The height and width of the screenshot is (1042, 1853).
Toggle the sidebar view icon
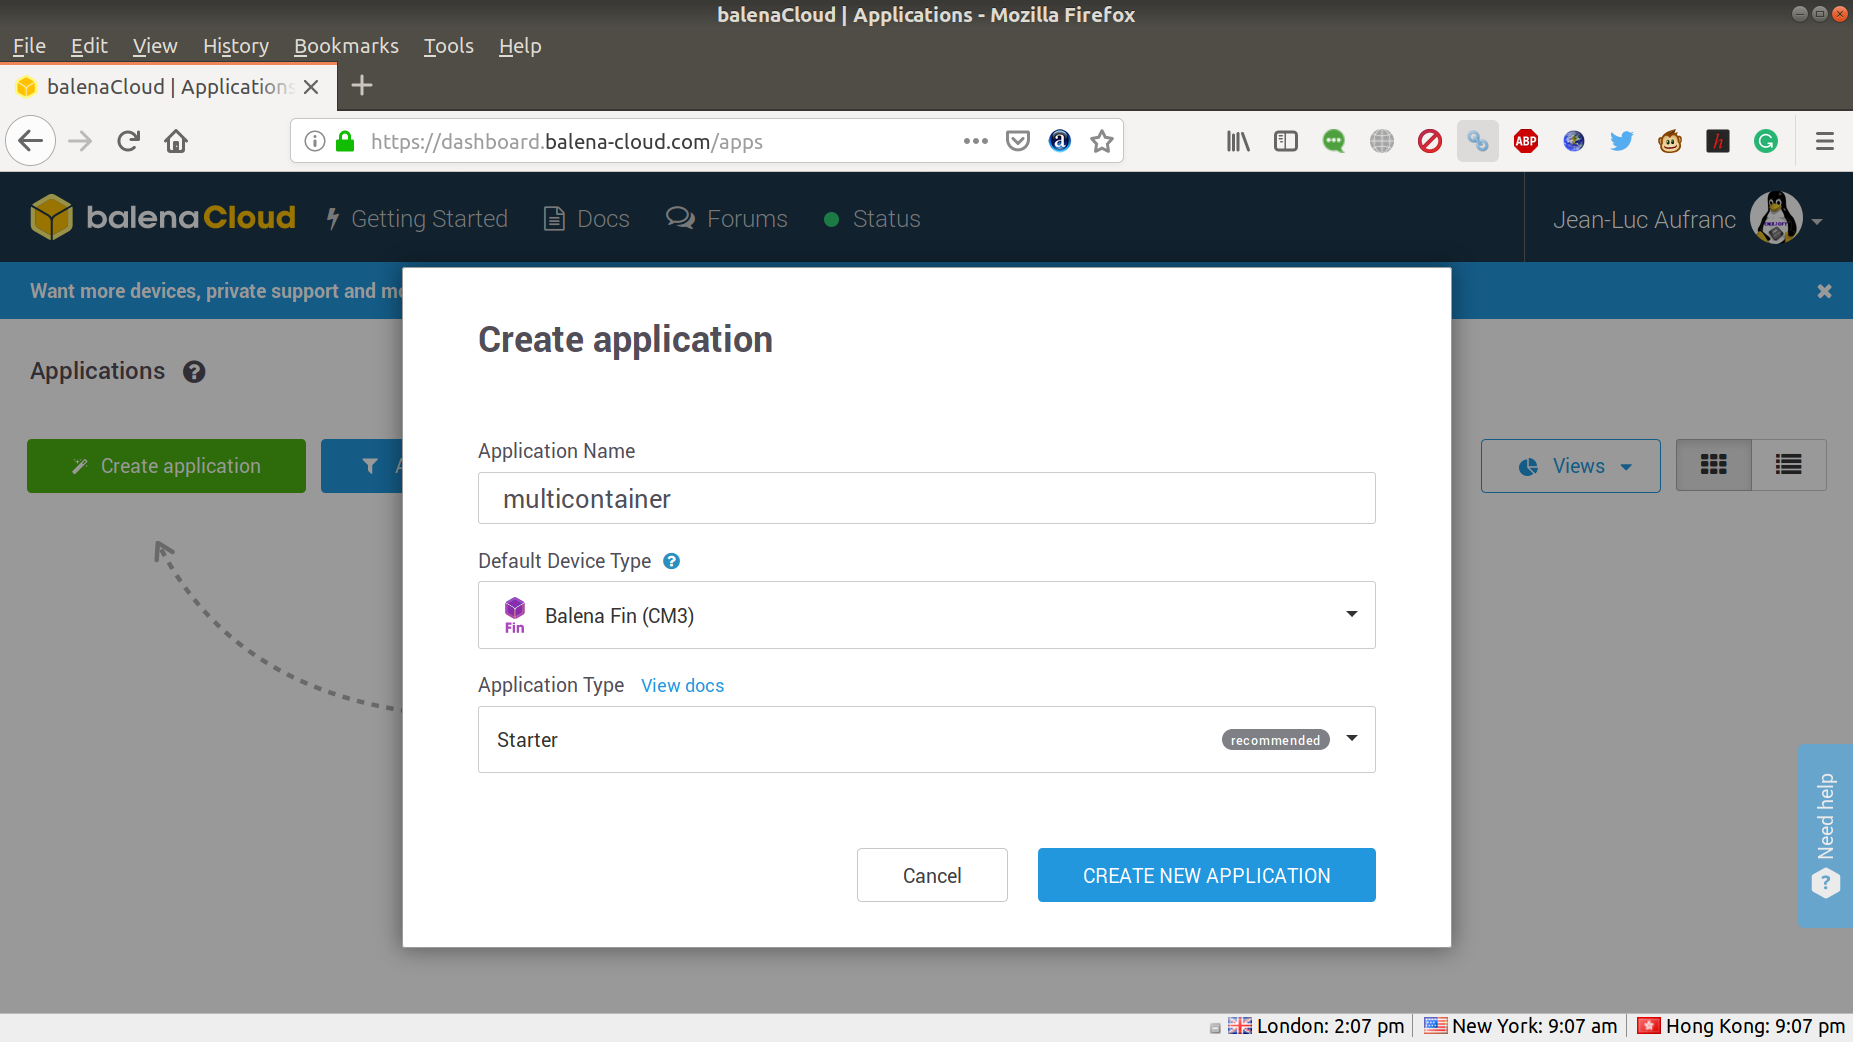coord(1286,141)
